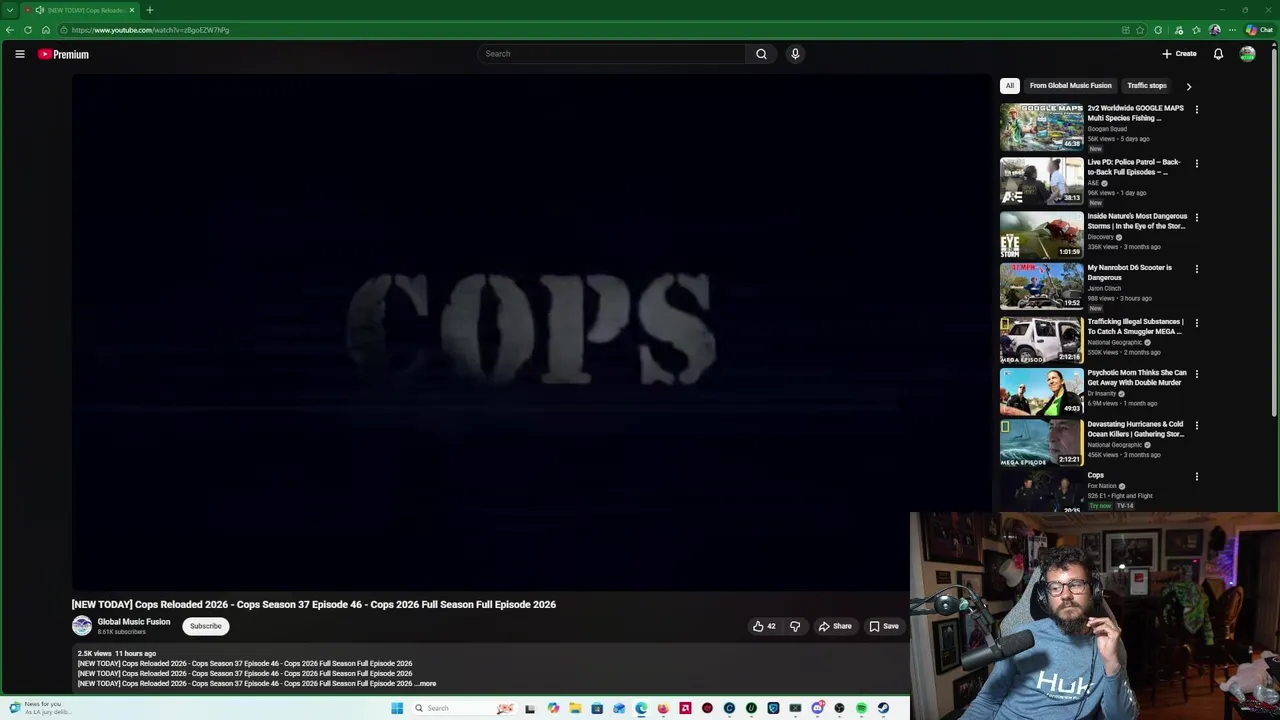Select From Global Music Fusion chip
This screenshot has height=720, width=1280.
click(1070, 86)
